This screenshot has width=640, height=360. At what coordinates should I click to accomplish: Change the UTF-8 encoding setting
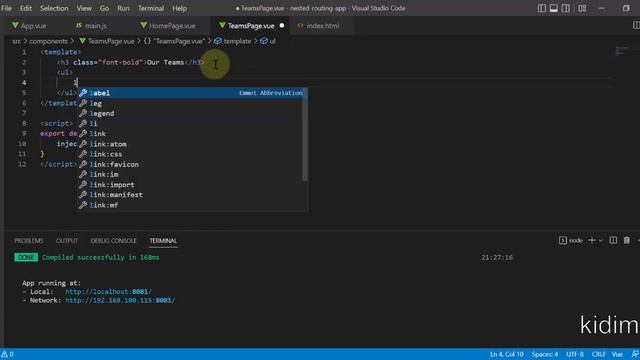tap(575, 354)
